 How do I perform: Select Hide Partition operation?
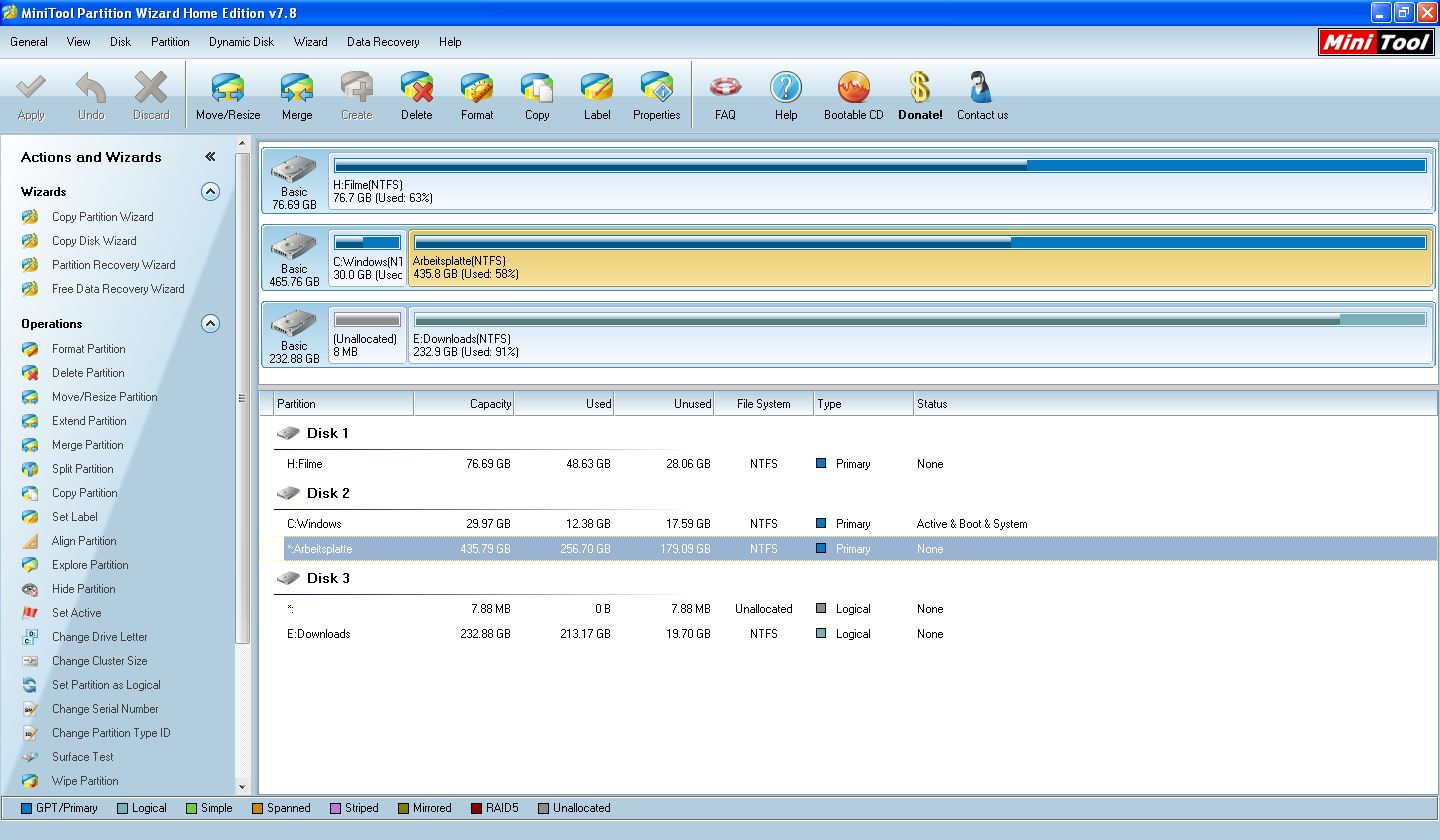(83, 589)
